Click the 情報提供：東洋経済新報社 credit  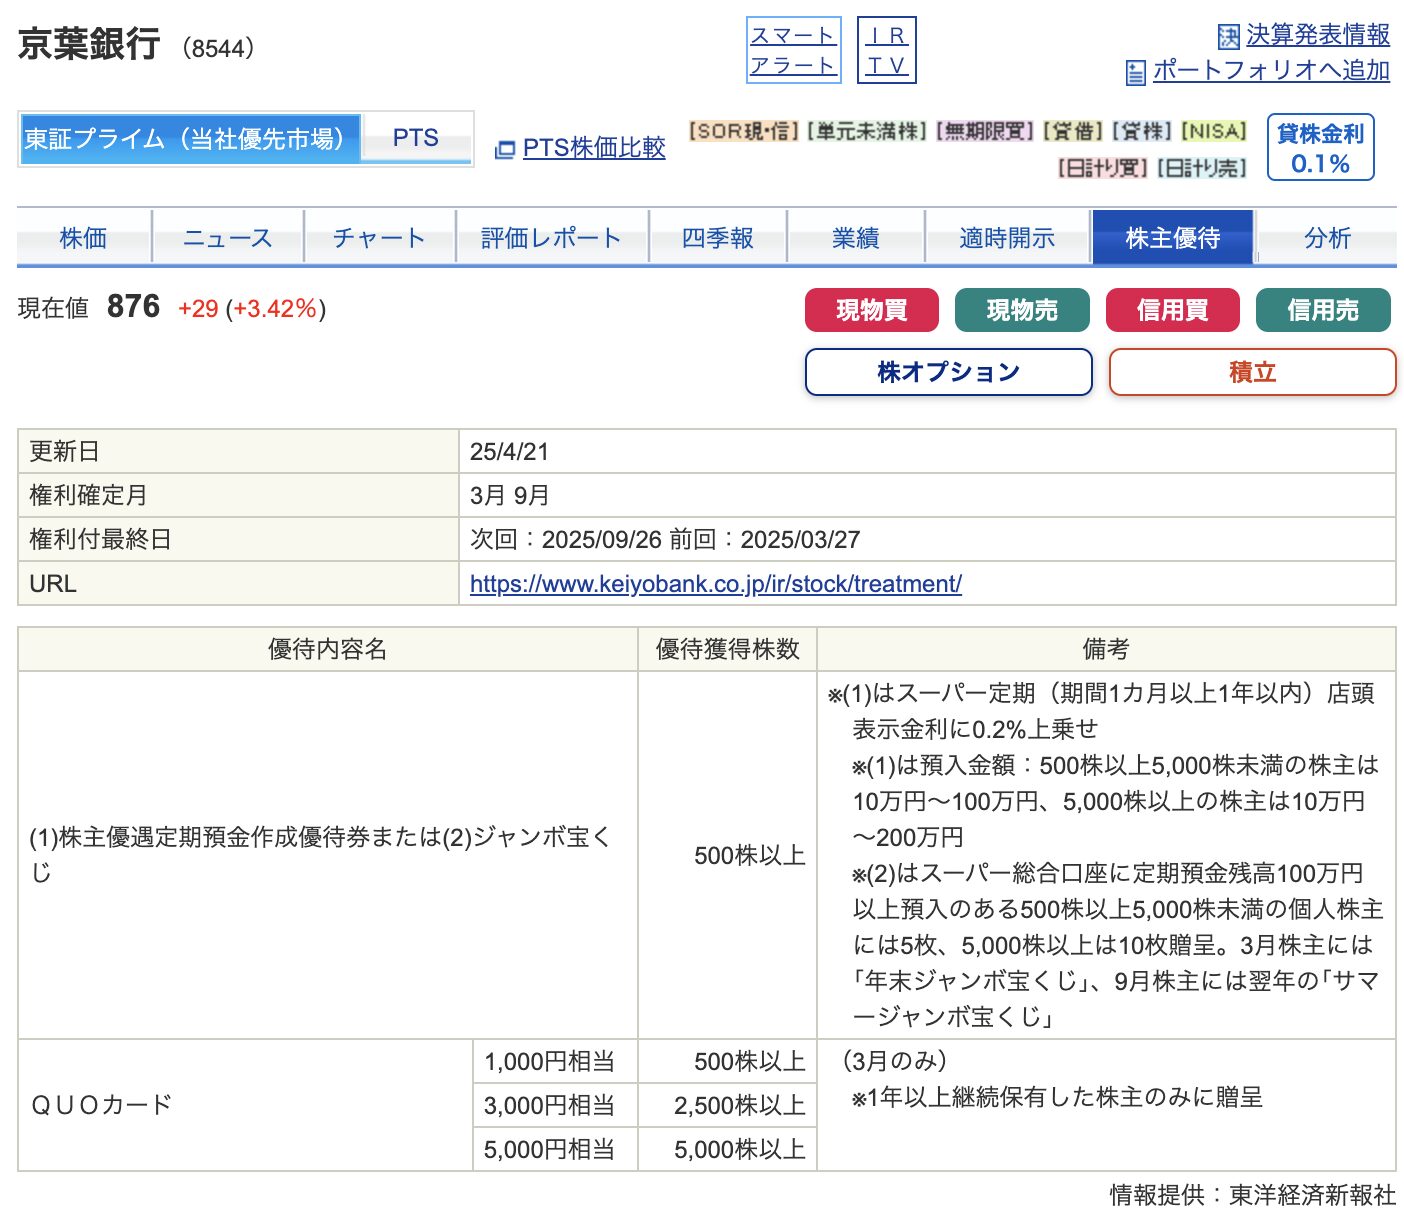(x=1252, y=1195)
